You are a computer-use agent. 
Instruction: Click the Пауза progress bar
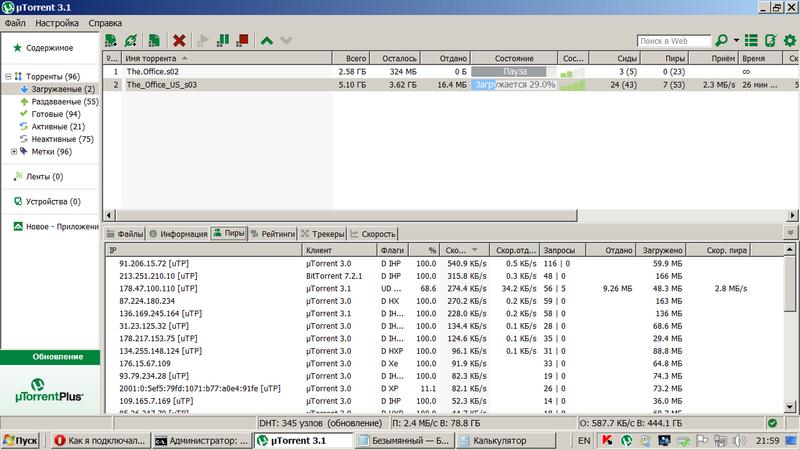point(514,72)
